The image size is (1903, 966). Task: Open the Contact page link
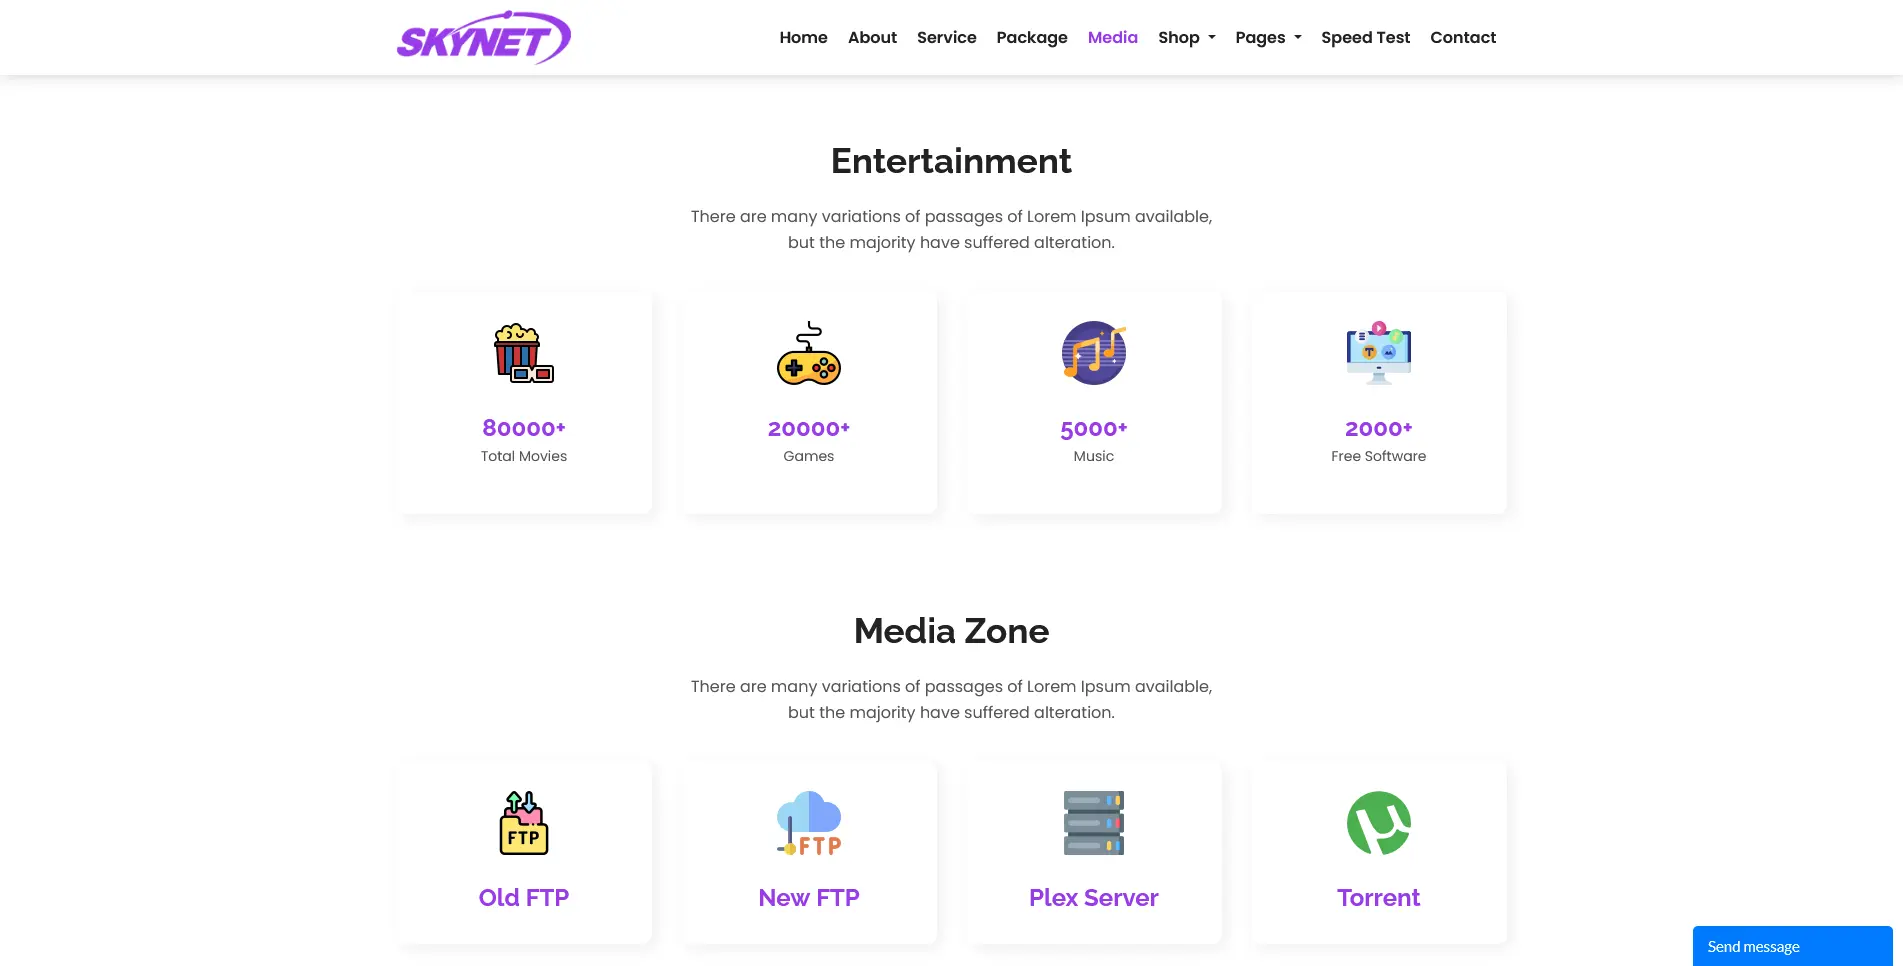tap(1463, 37)
